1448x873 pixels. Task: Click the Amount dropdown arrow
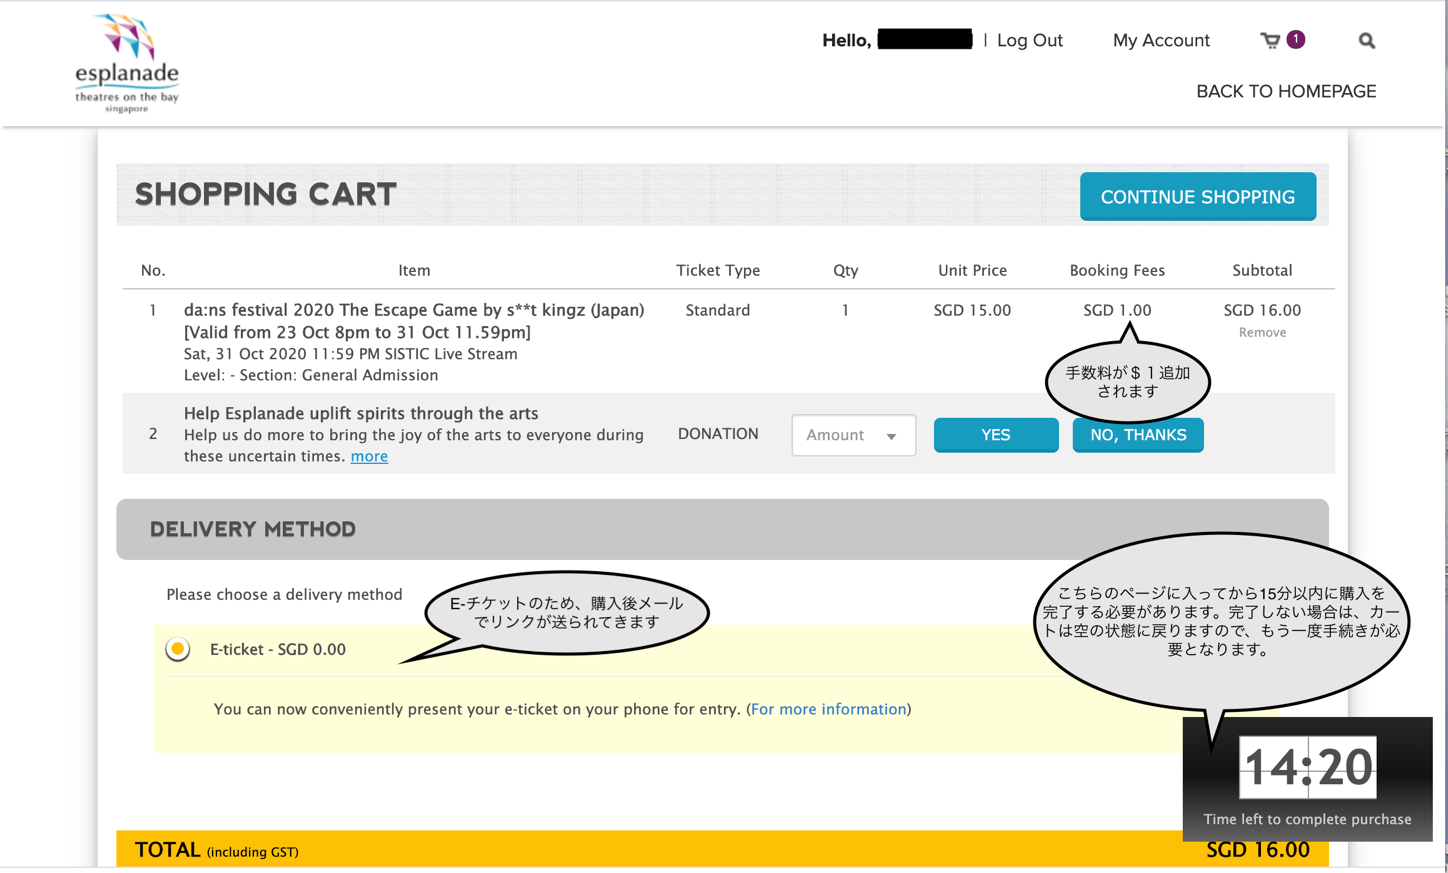(891, 436)
